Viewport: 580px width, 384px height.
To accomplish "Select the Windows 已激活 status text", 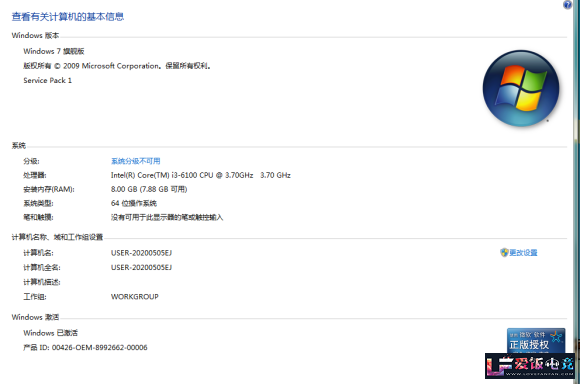I will (x=50, y=333).
